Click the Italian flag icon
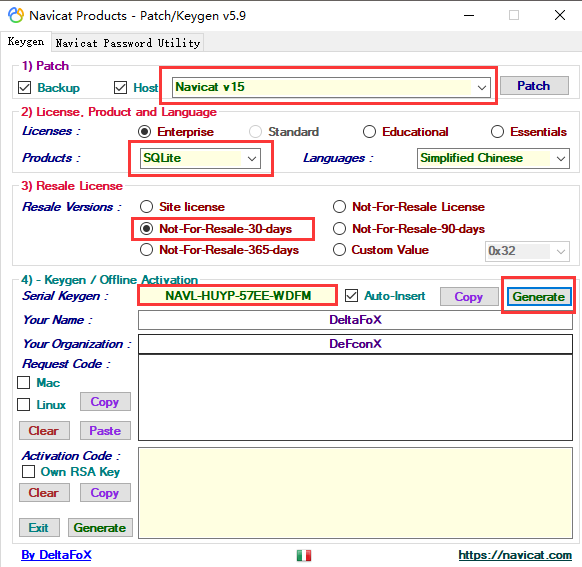The width and height of the screenshot is (582, 567). coord(304,555)
